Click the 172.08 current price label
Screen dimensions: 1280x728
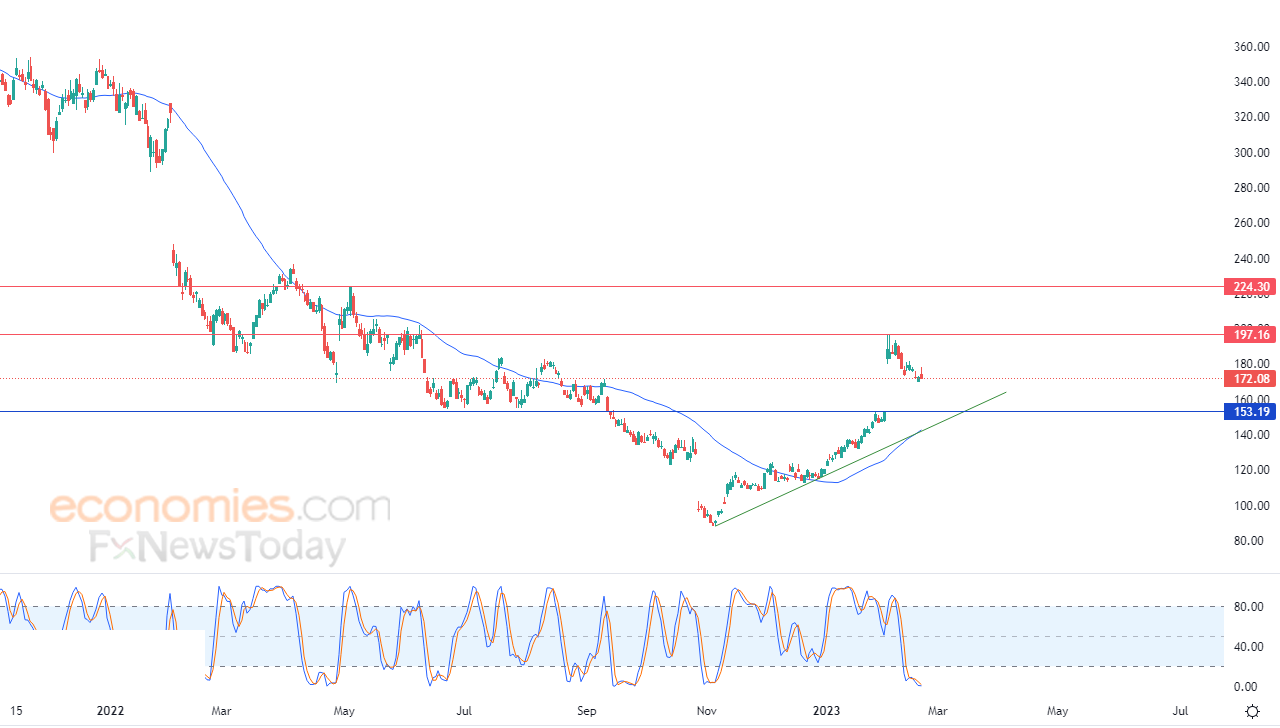tap(1249, 378)
